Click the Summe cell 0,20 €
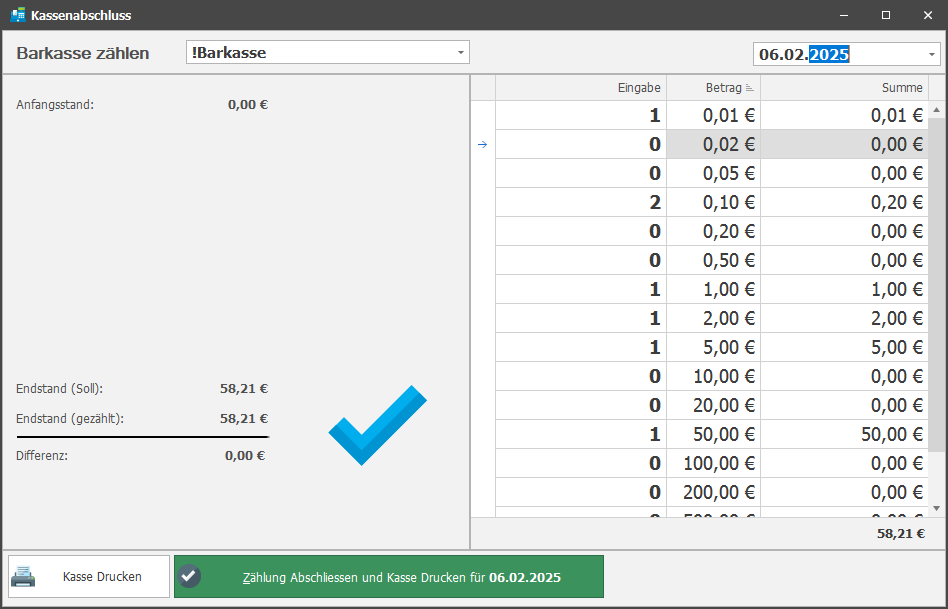Screen dimensions: 948x609 coord(844,203)
